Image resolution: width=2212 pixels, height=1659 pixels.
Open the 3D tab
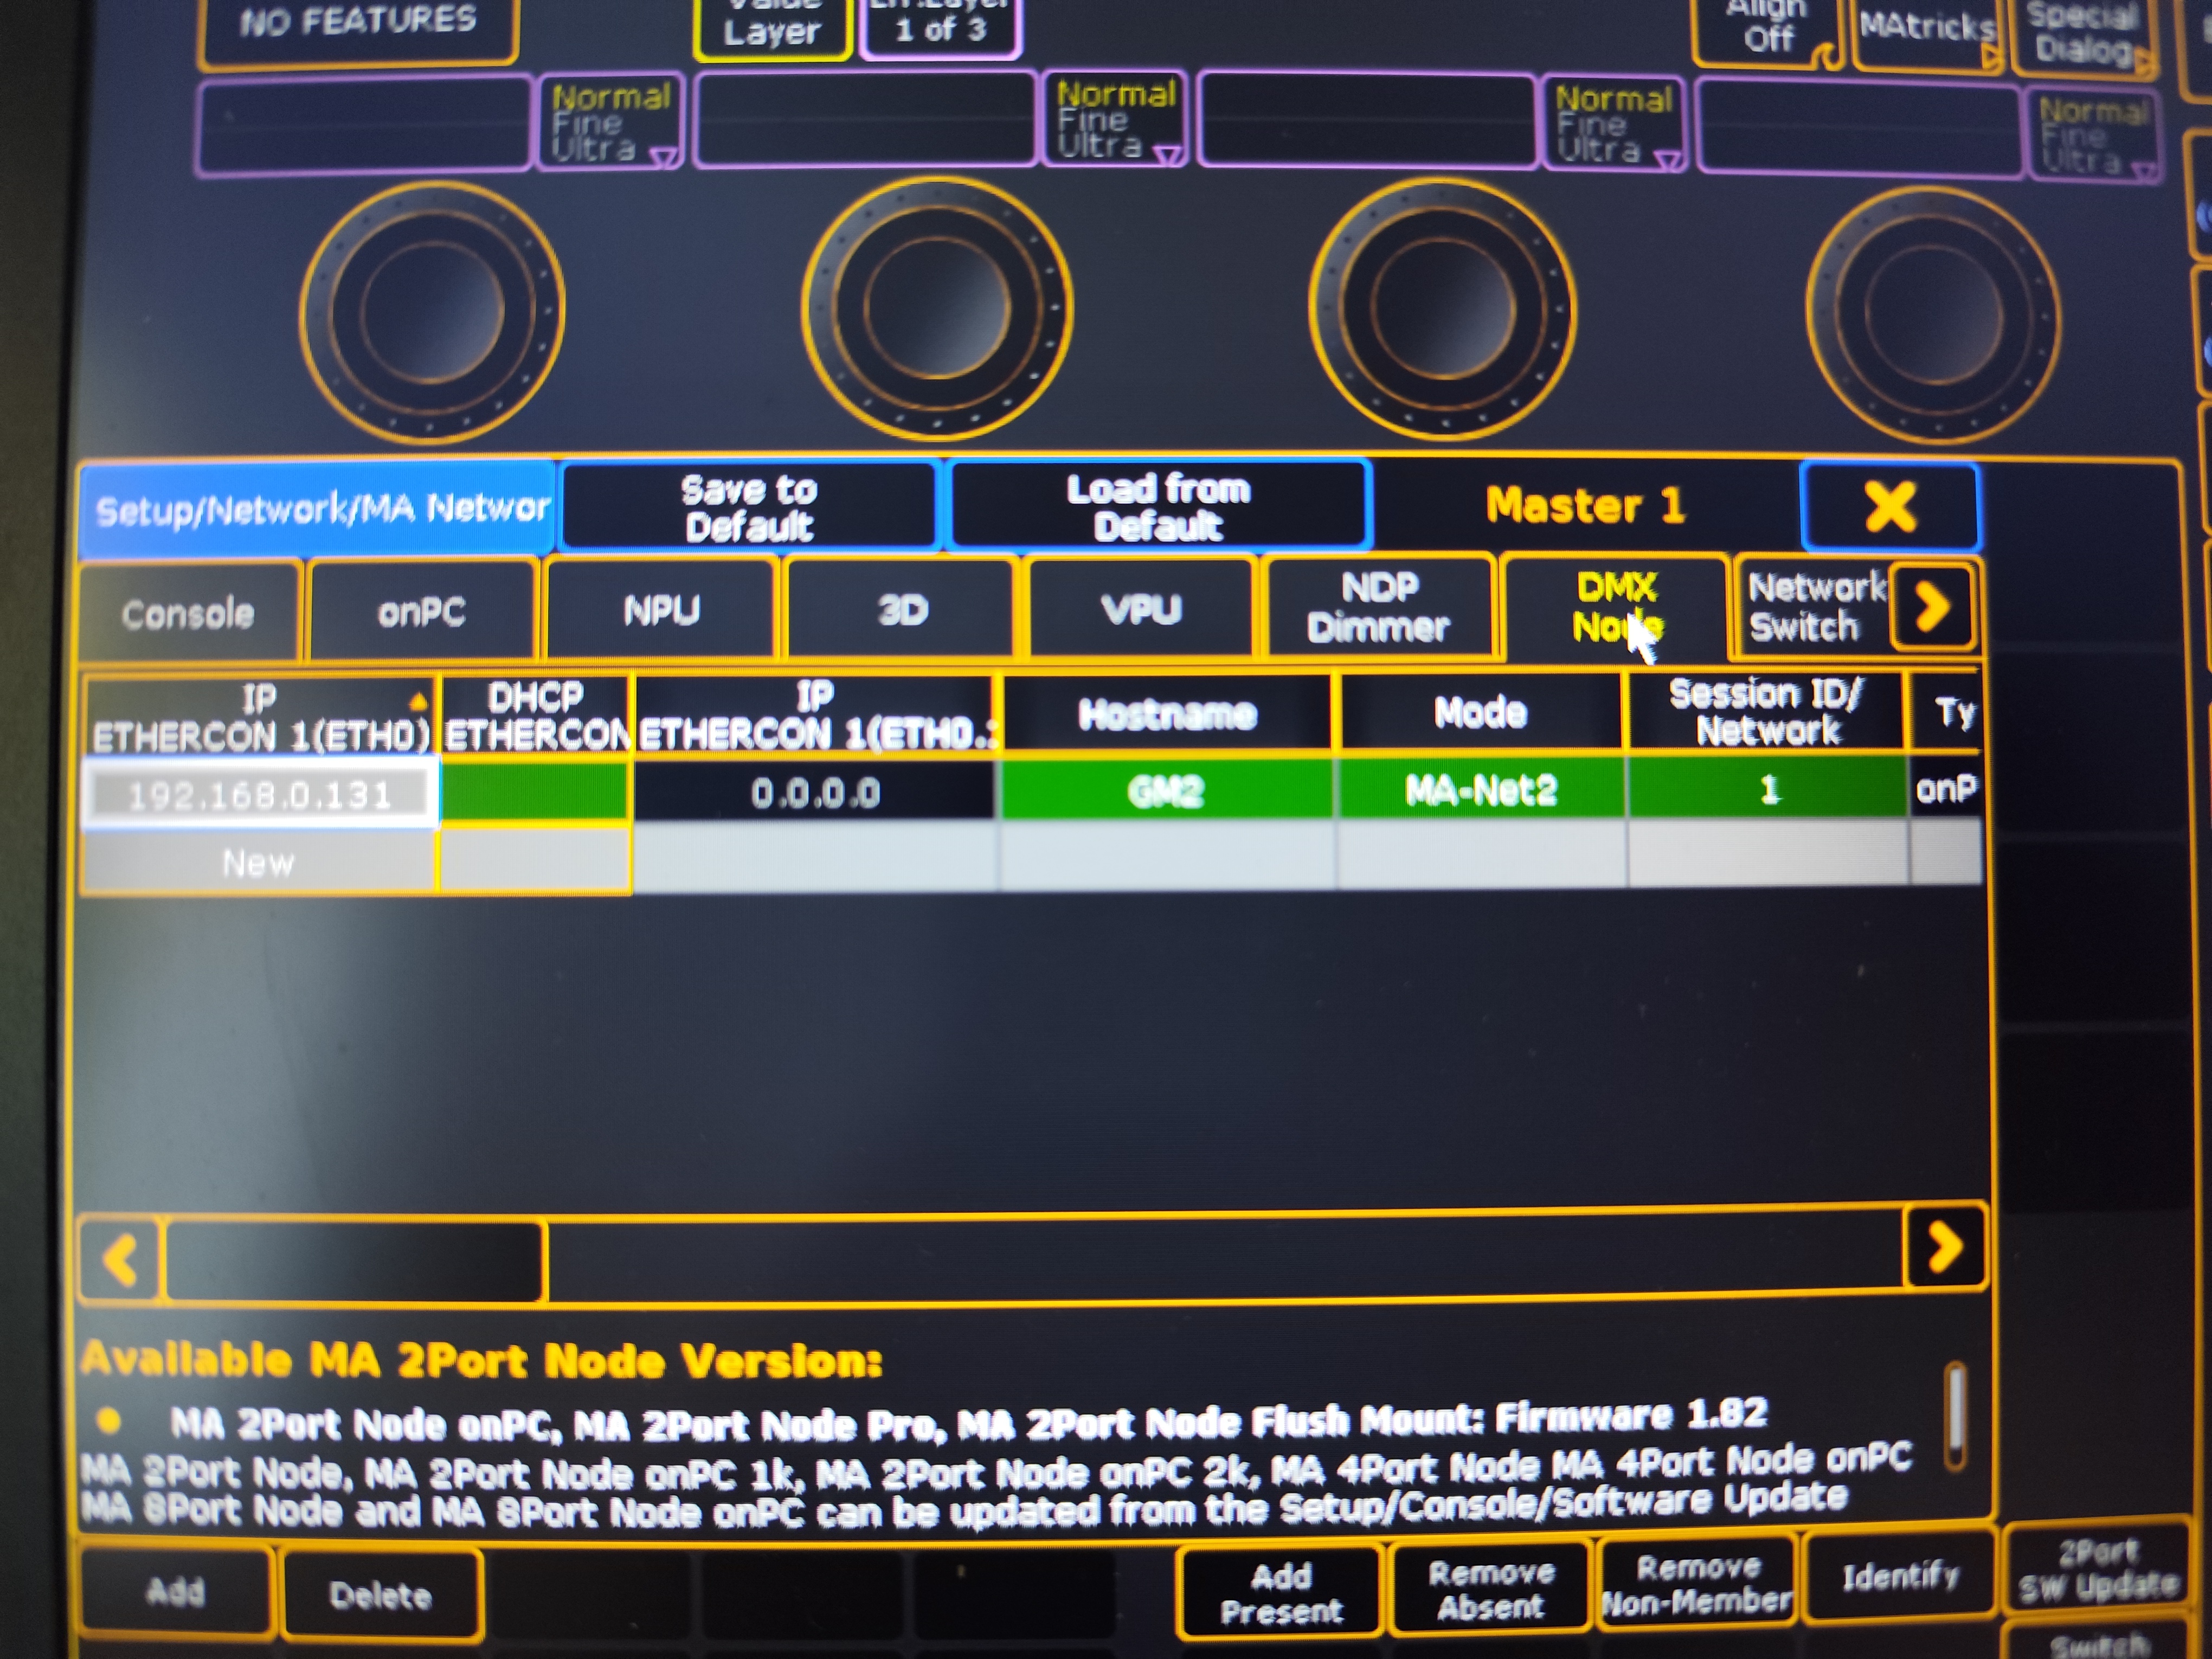pos(902,608)
